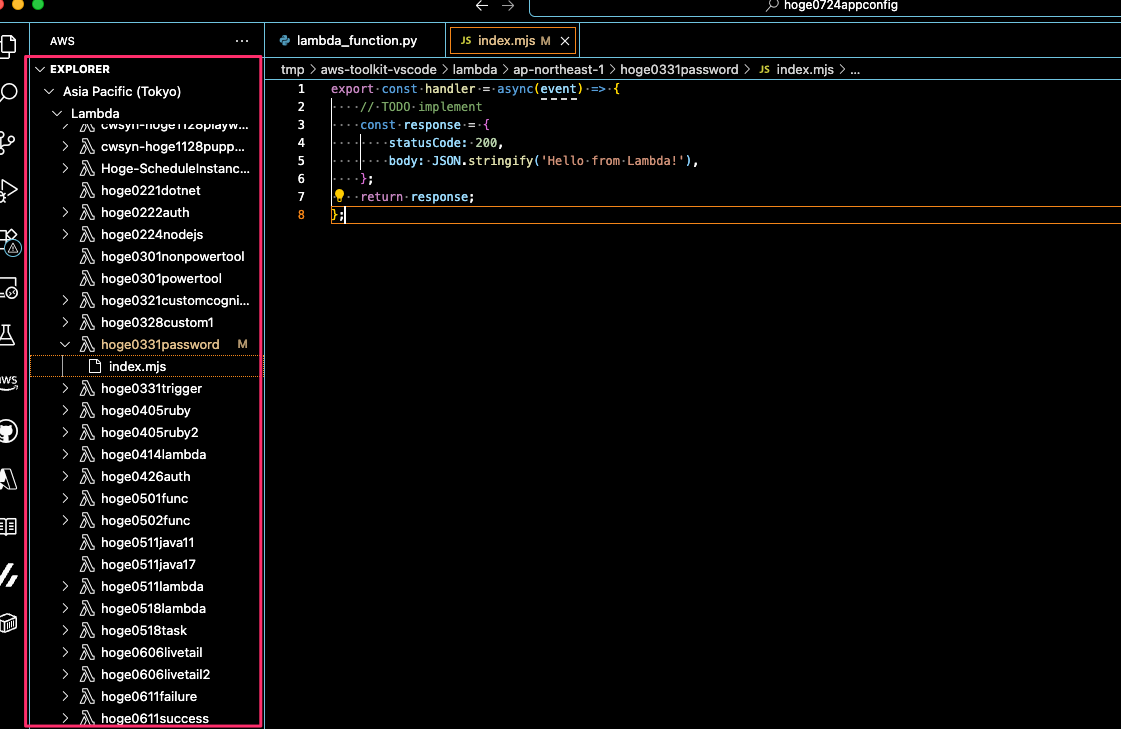
Task: Expand the hoge0606livetail function
Action: tap(65, 653)
